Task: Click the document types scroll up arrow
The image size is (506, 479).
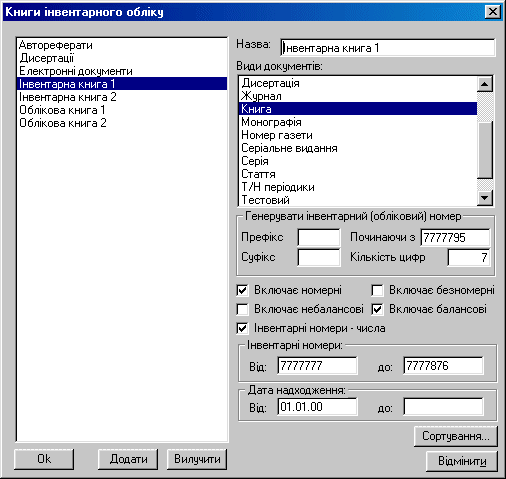Action: pyautogui.click(x=485, y=84)
